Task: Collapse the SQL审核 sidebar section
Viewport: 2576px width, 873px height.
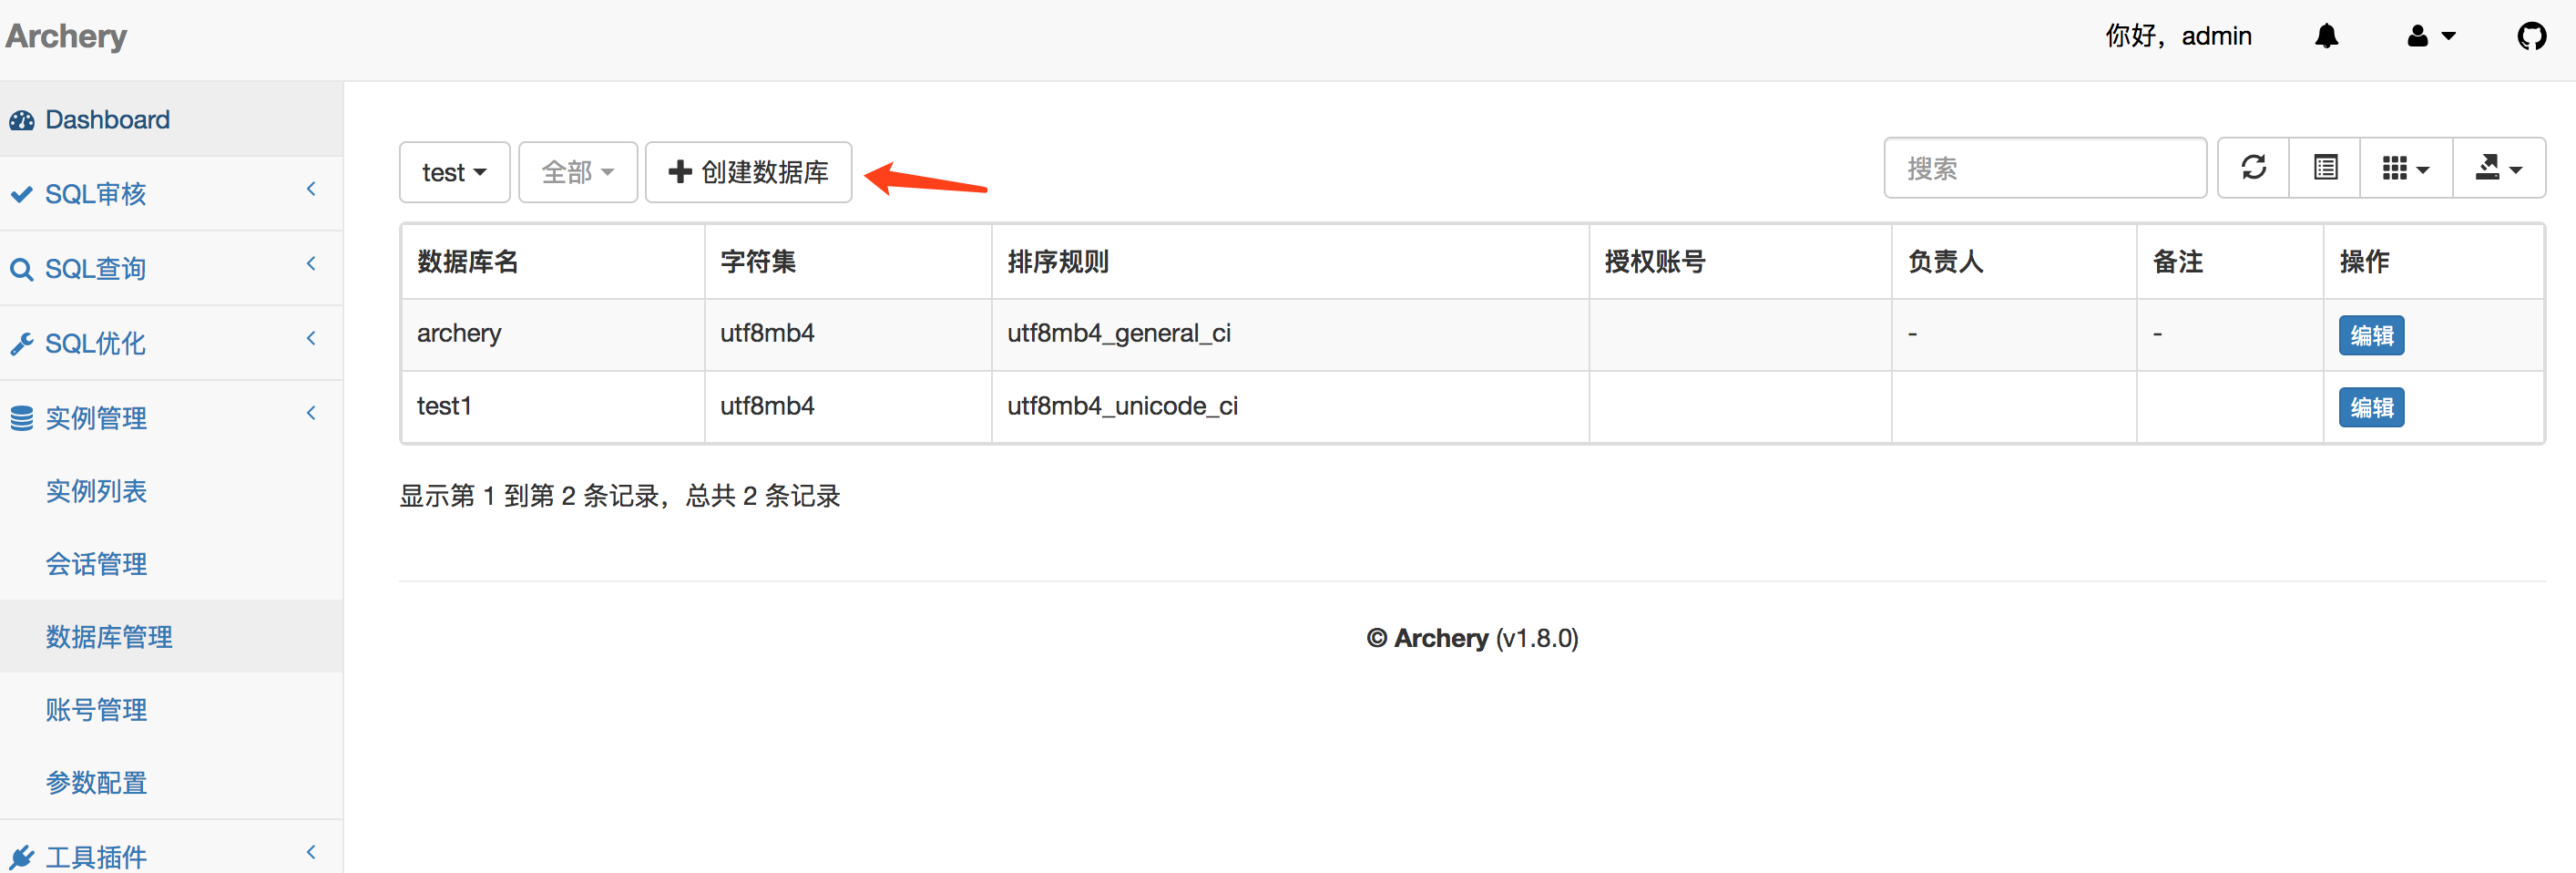Action: click(310, 189)
